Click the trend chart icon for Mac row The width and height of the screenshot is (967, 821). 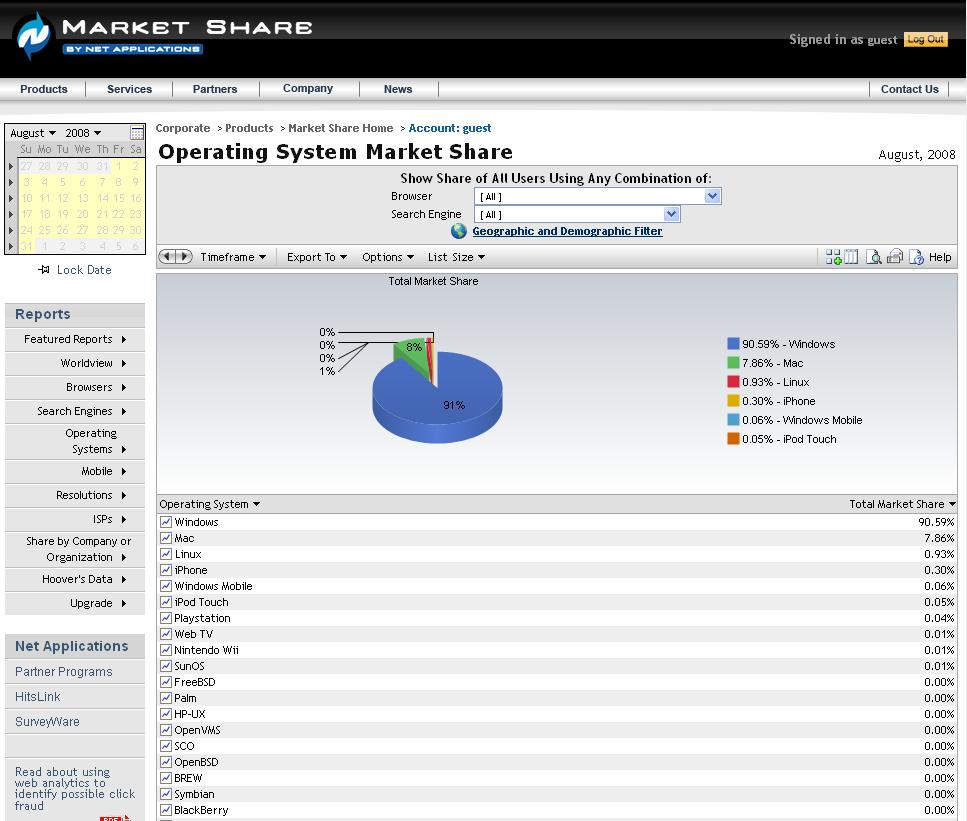click(166, 538)
